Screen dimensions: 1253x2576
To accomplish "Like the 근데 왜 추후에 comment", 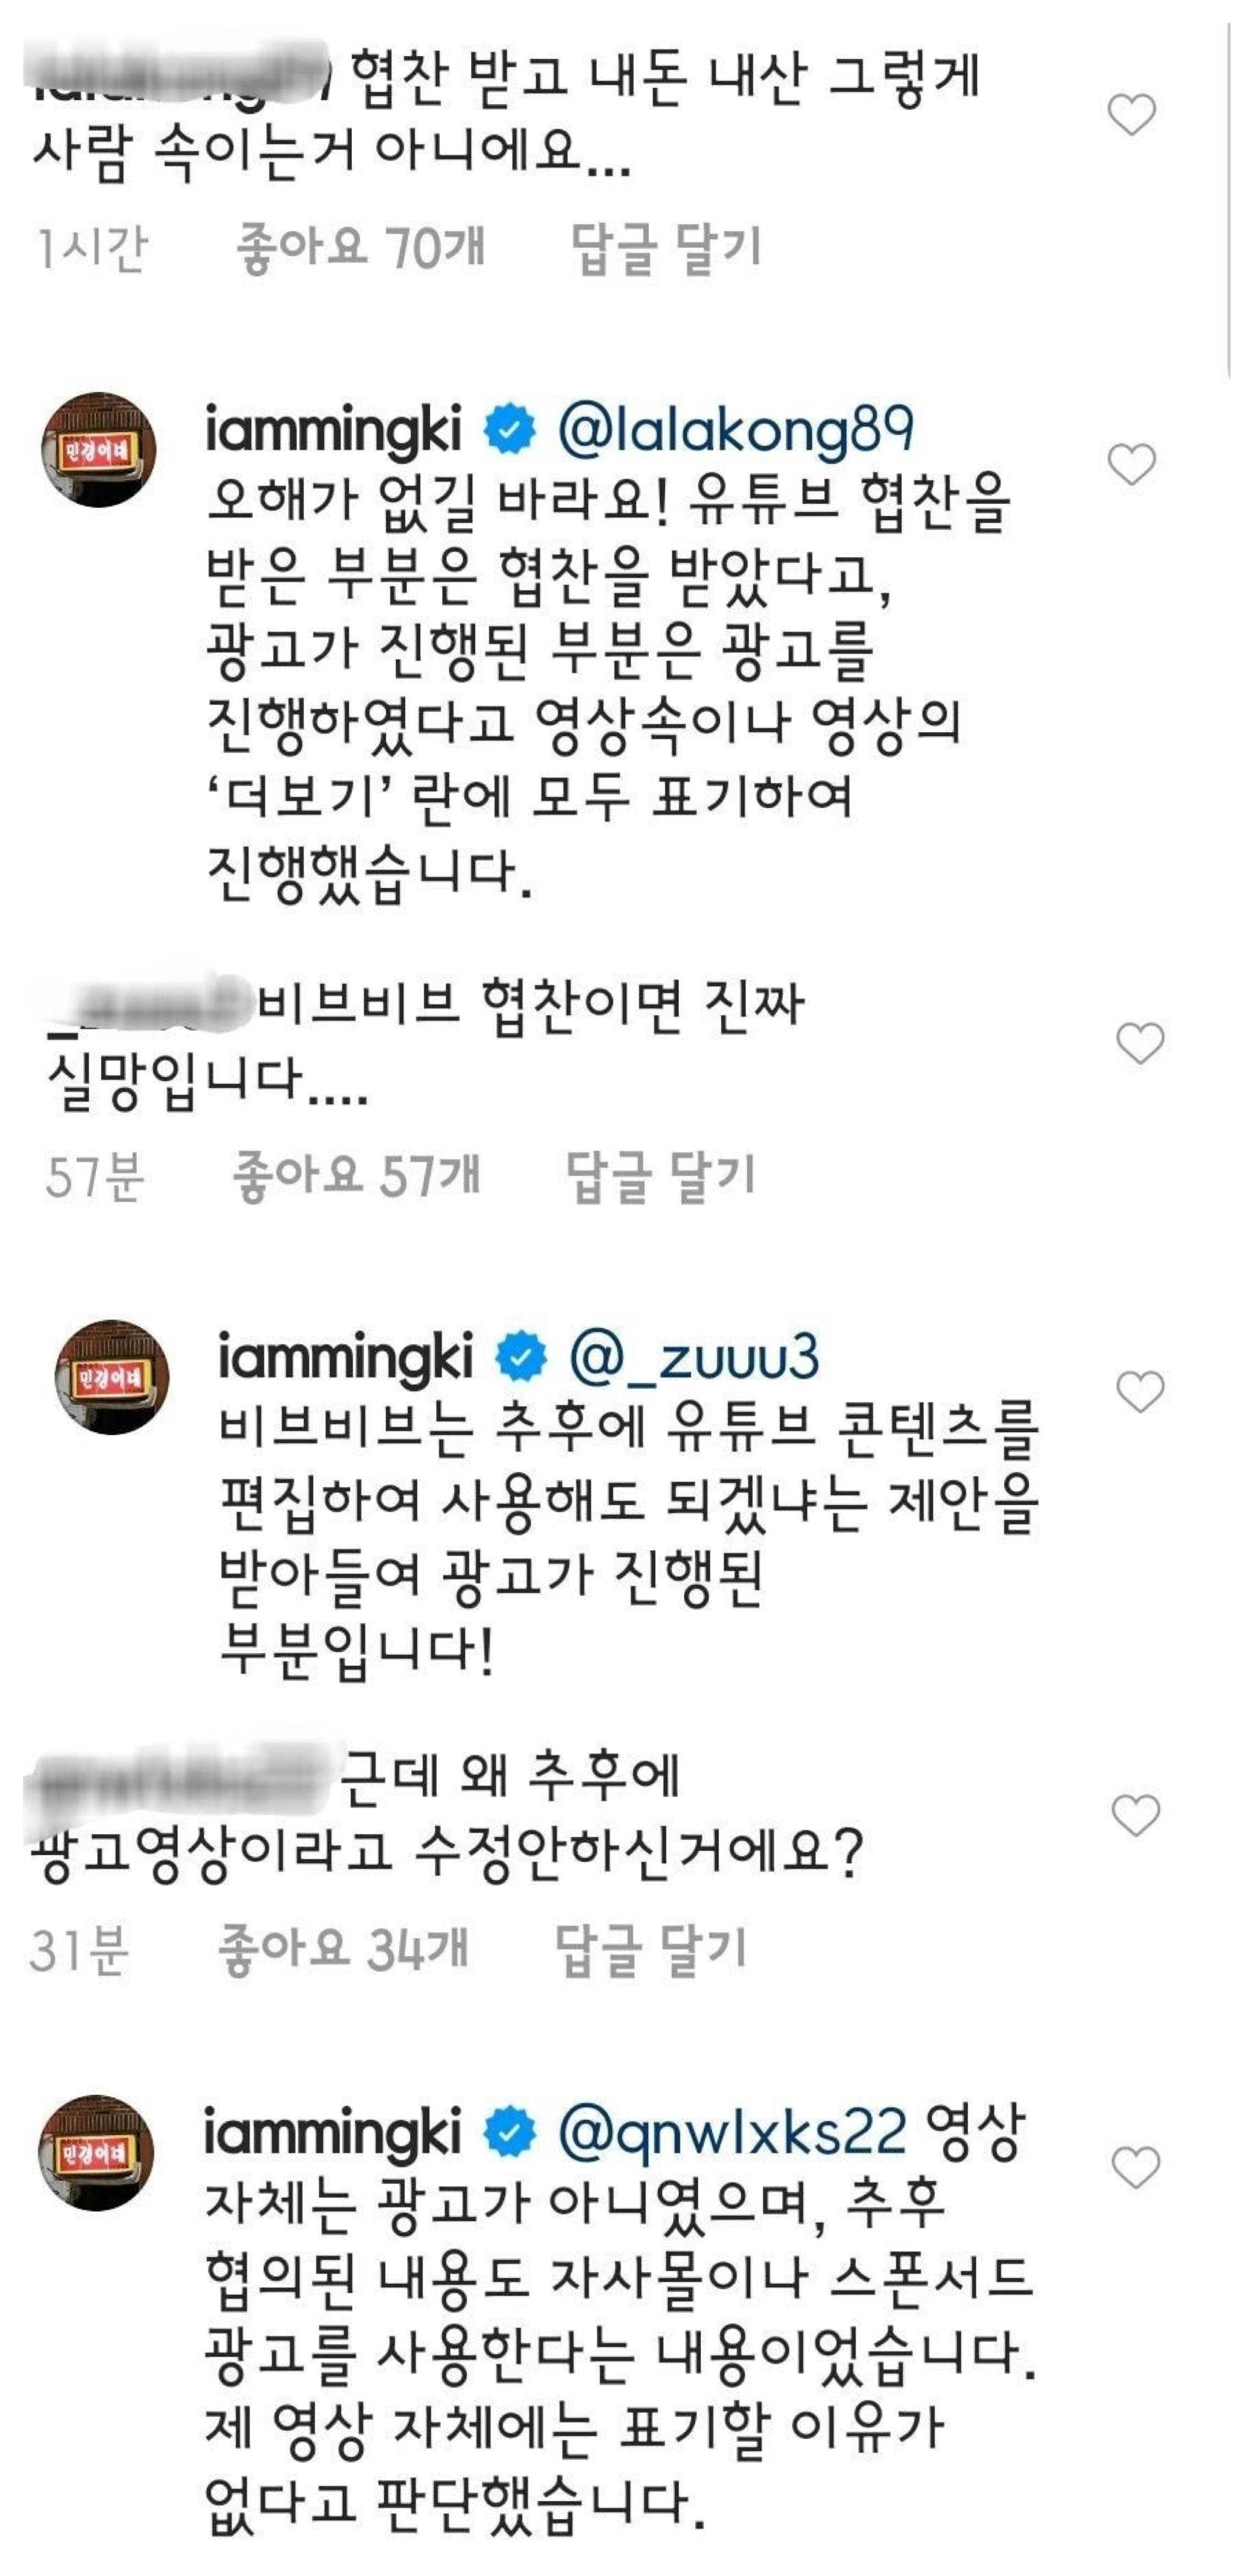I will point(1135,1815).
